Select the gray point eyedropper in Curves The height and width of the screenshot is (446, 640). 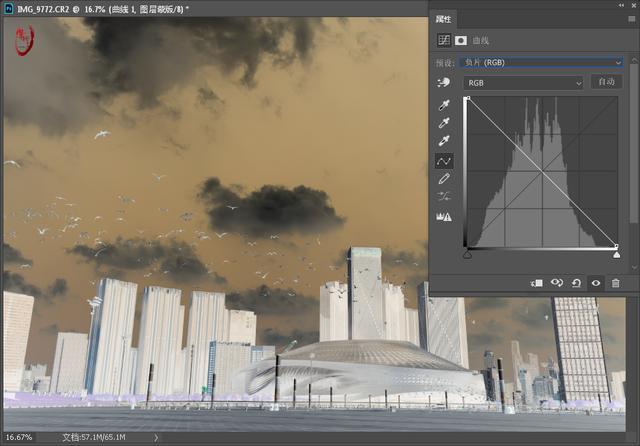(445, 123)
